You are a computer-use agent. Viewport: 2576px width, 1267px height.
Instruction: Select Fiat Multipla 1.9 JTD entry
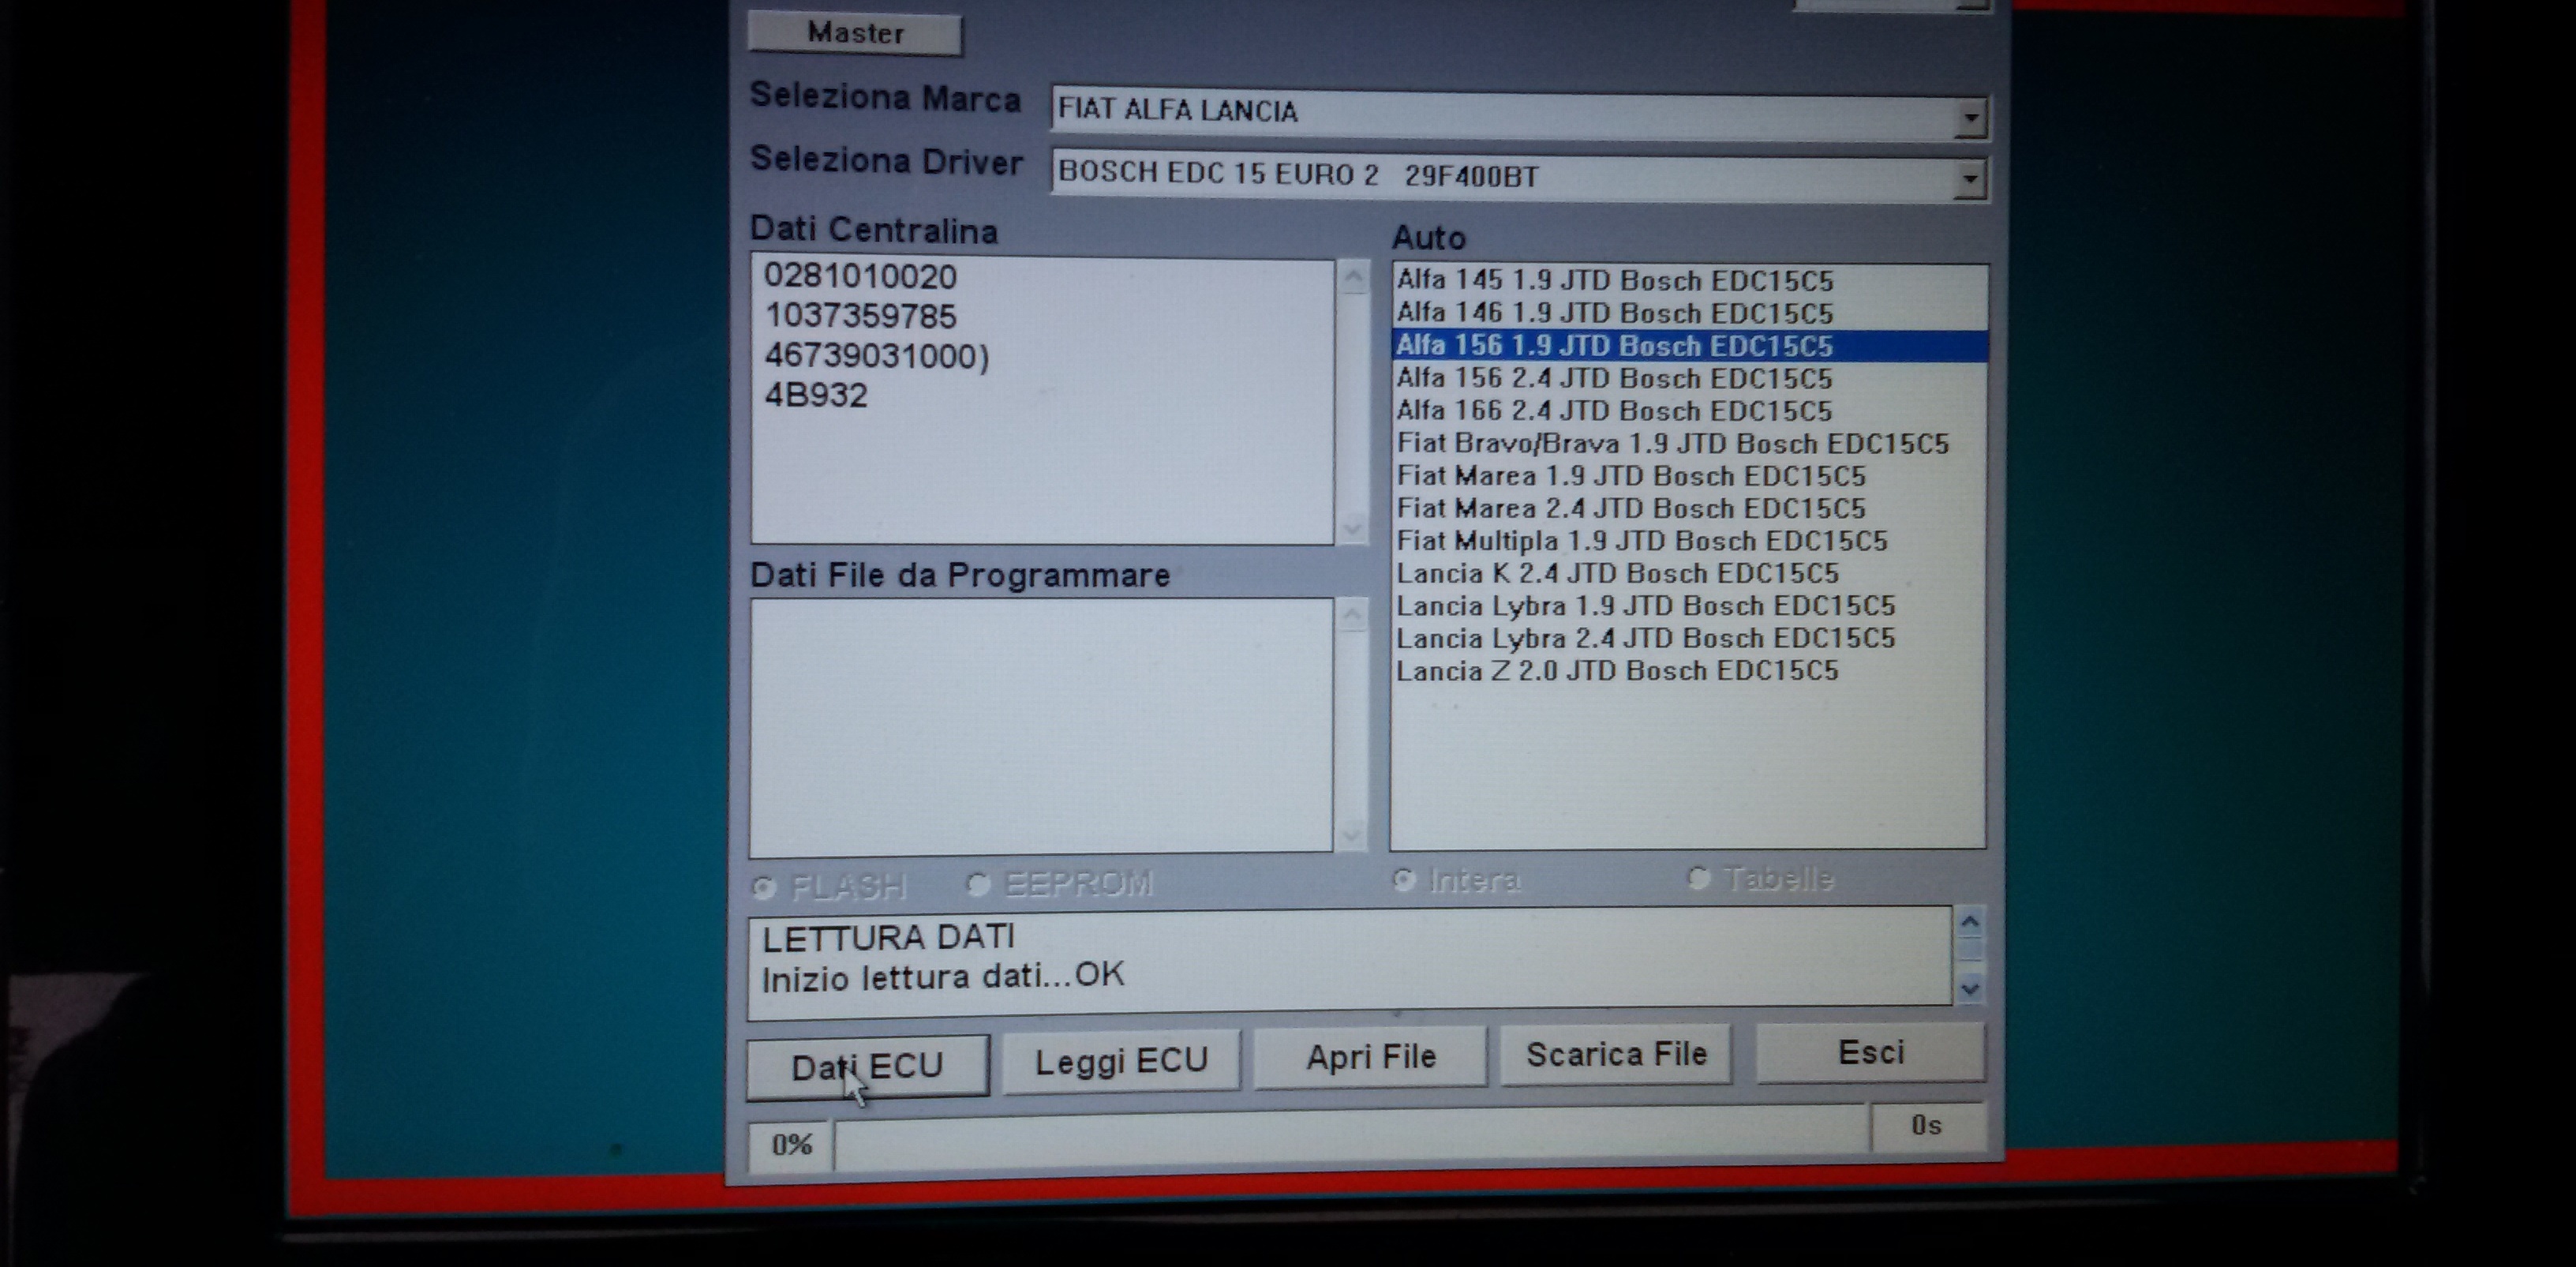[1688, 541]
